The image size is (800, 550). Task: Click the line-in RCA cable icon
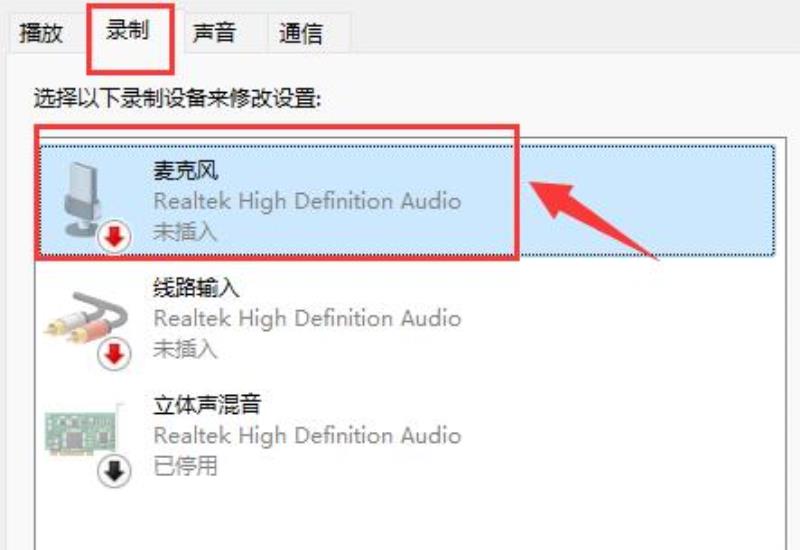[x=86, y=316]
